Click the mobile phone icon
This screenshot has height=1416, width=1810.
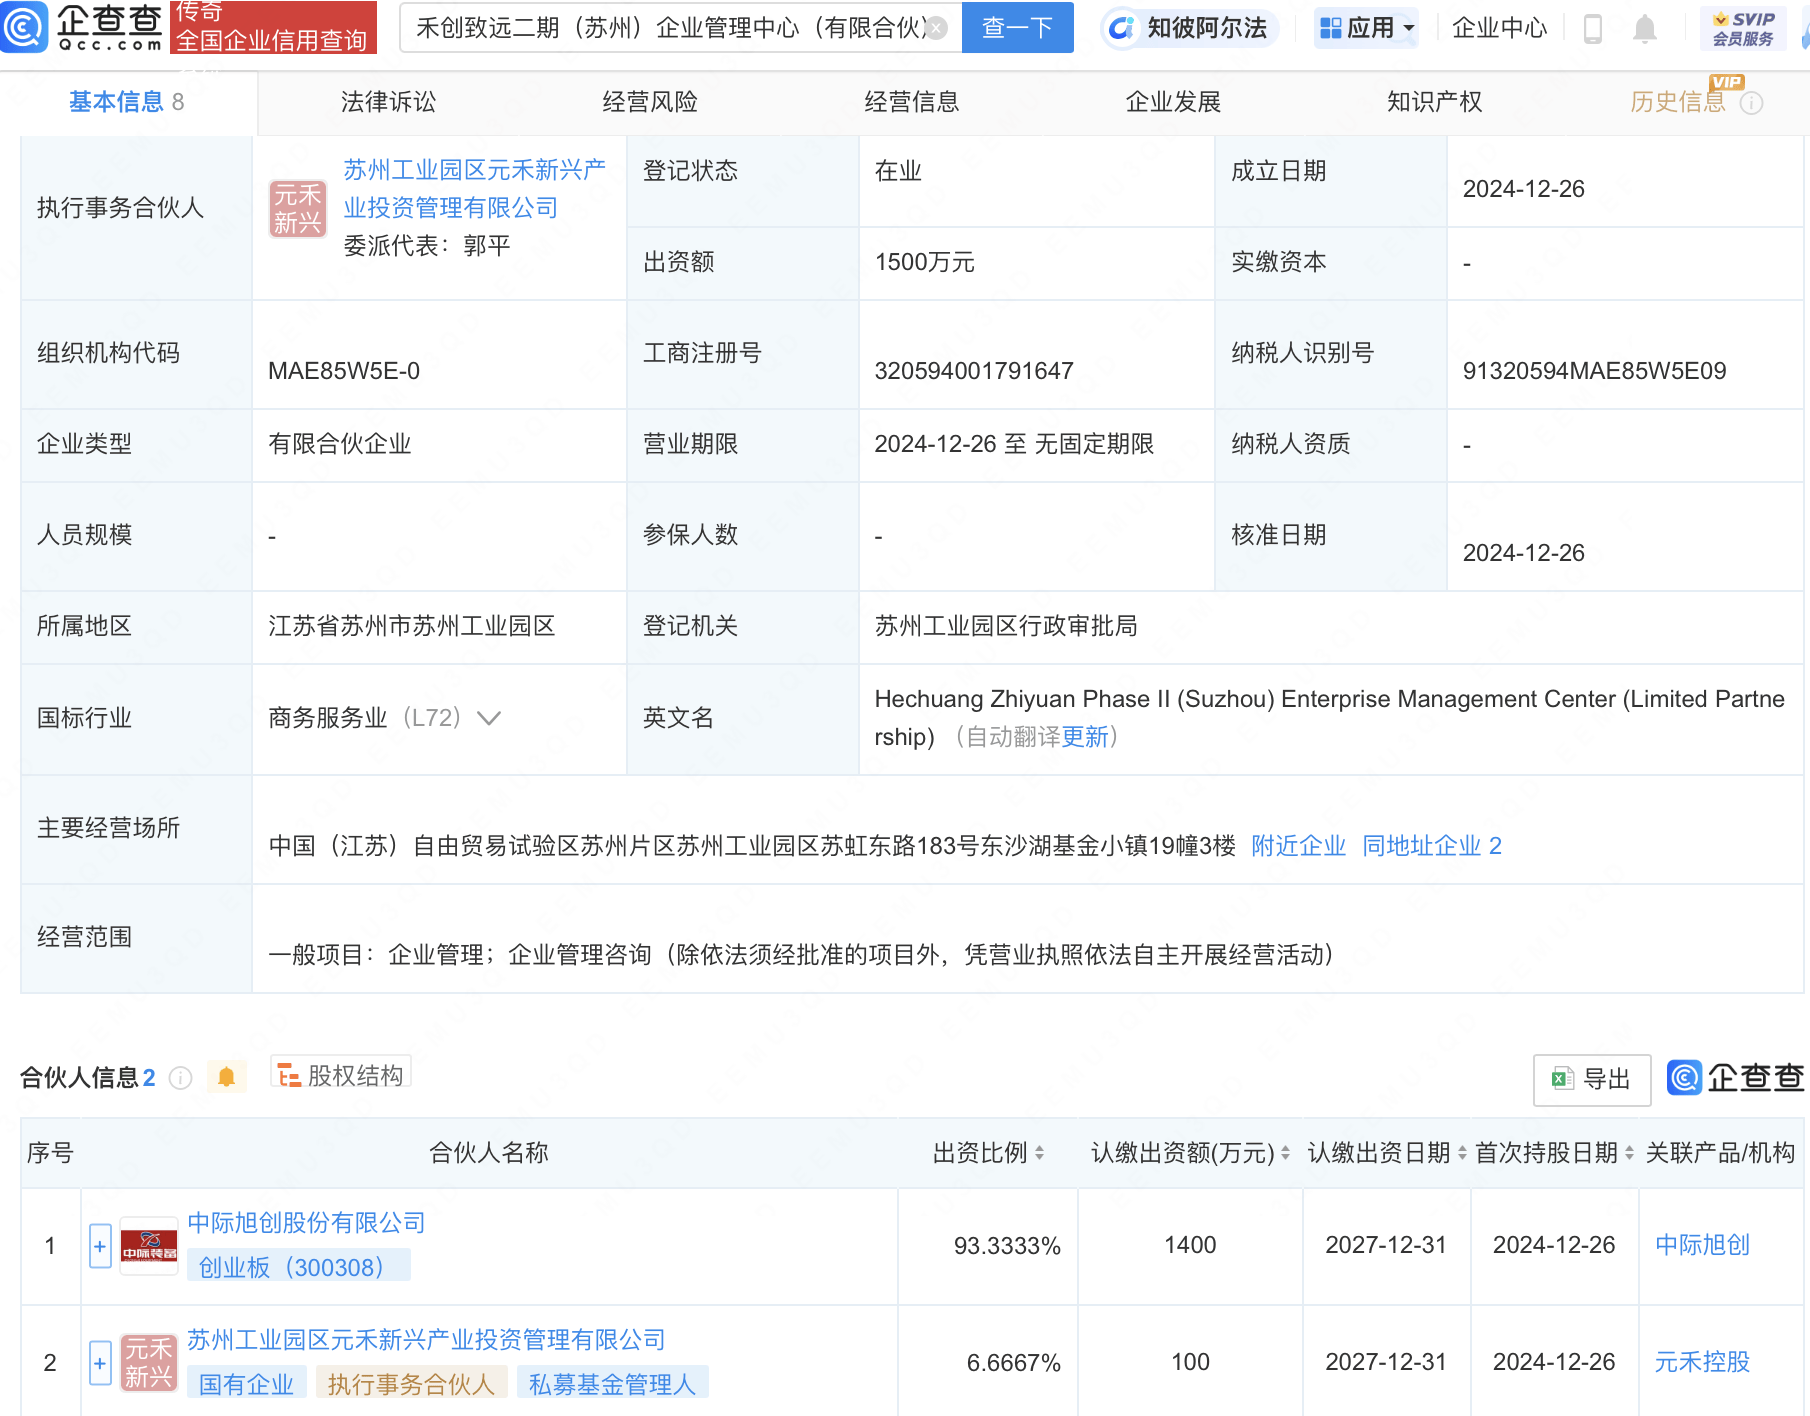click(1593, 29)
